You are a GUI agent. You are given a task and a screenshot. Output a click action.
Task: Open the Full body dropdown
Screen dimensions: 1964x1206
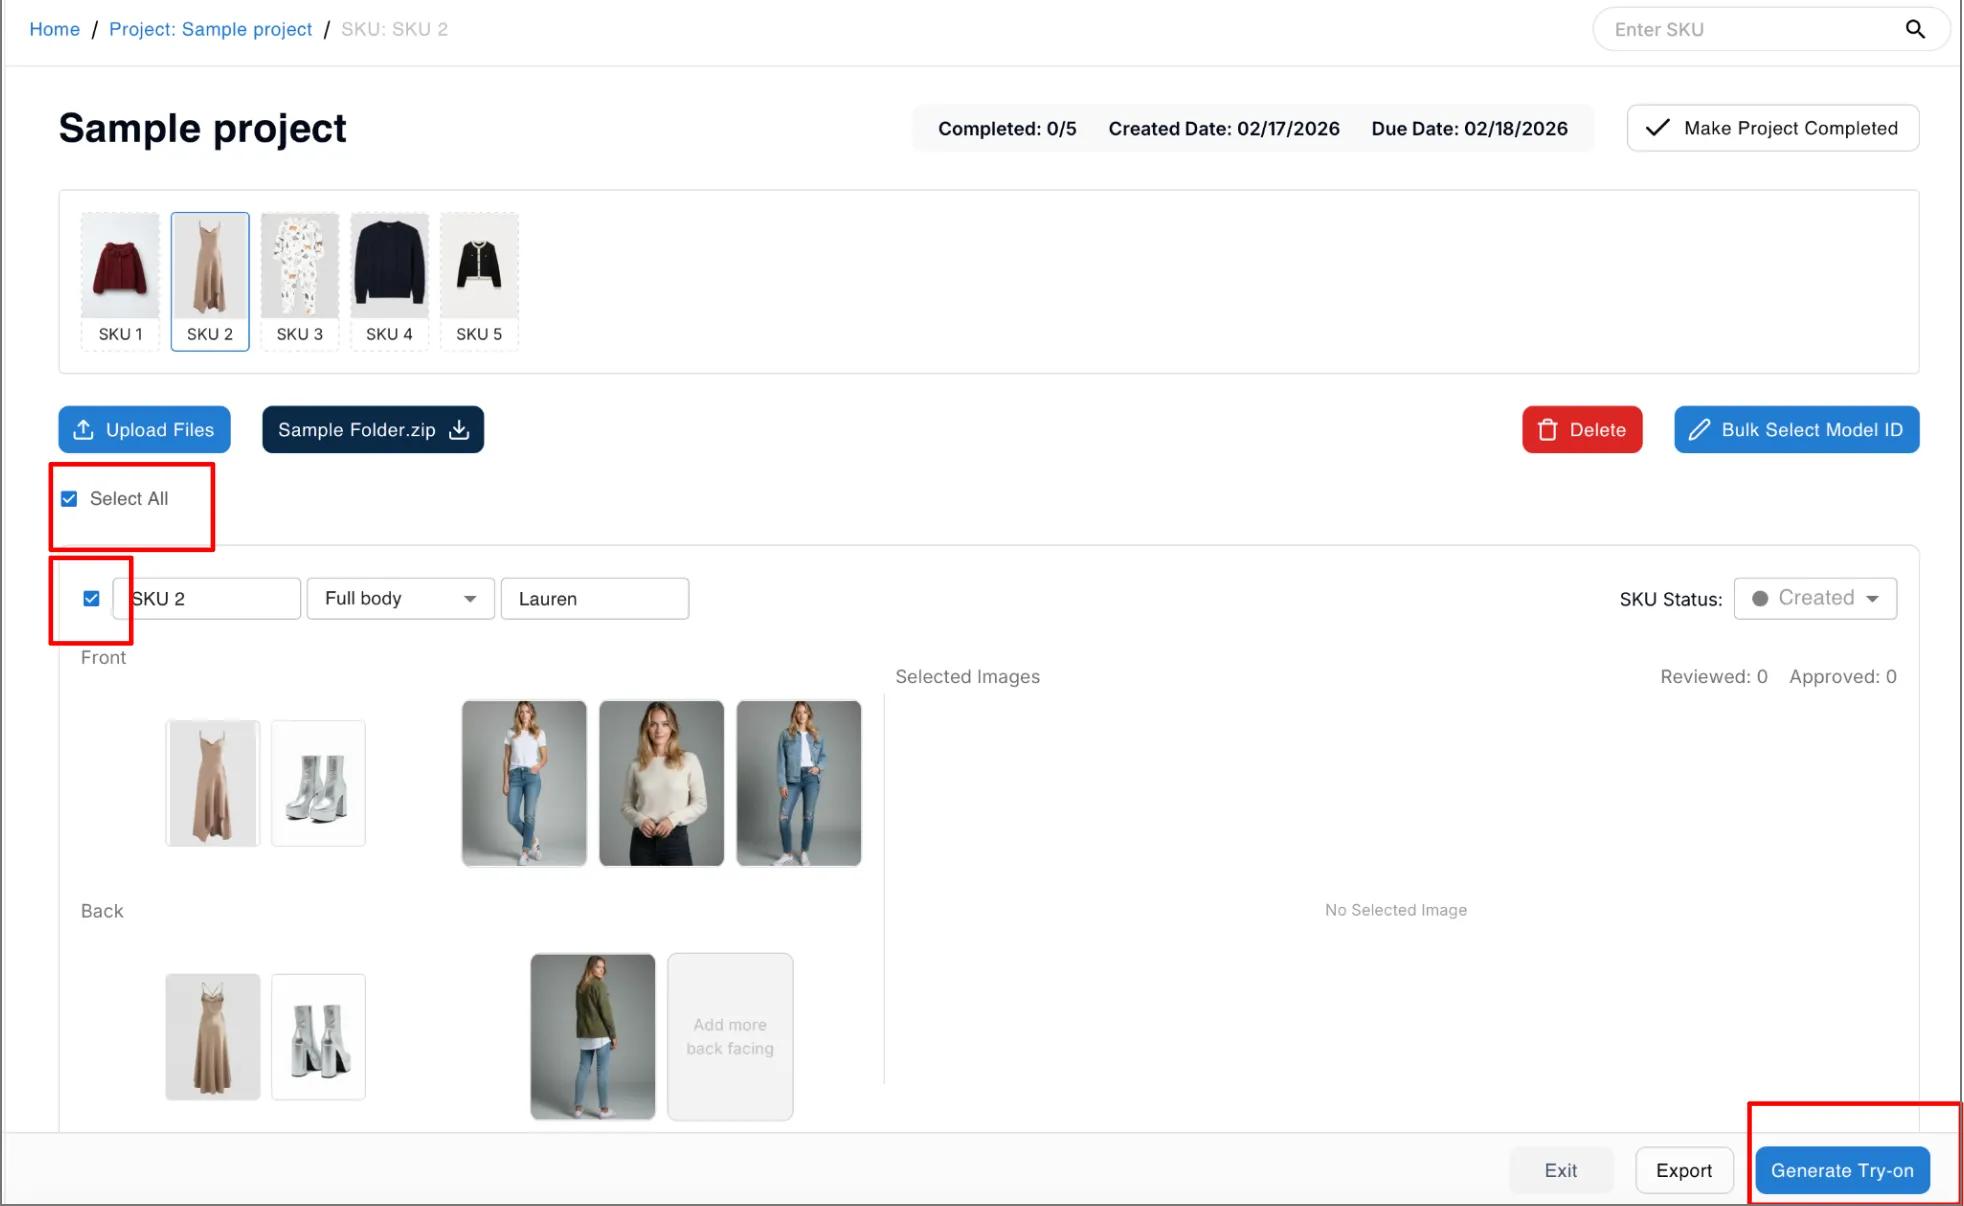point(400,598)
